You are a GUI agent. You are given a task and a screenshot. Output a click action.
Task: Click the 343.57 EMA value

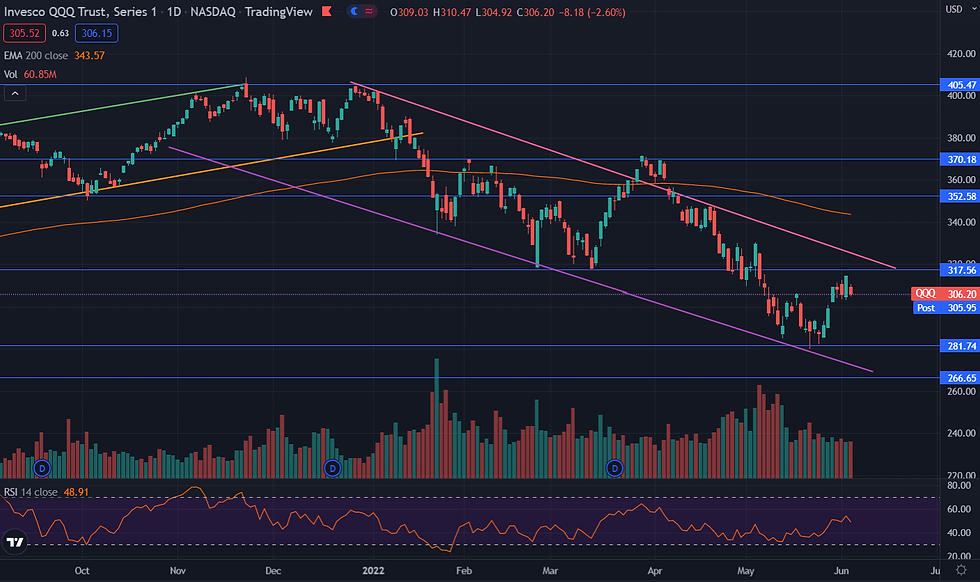coord(89,56)
